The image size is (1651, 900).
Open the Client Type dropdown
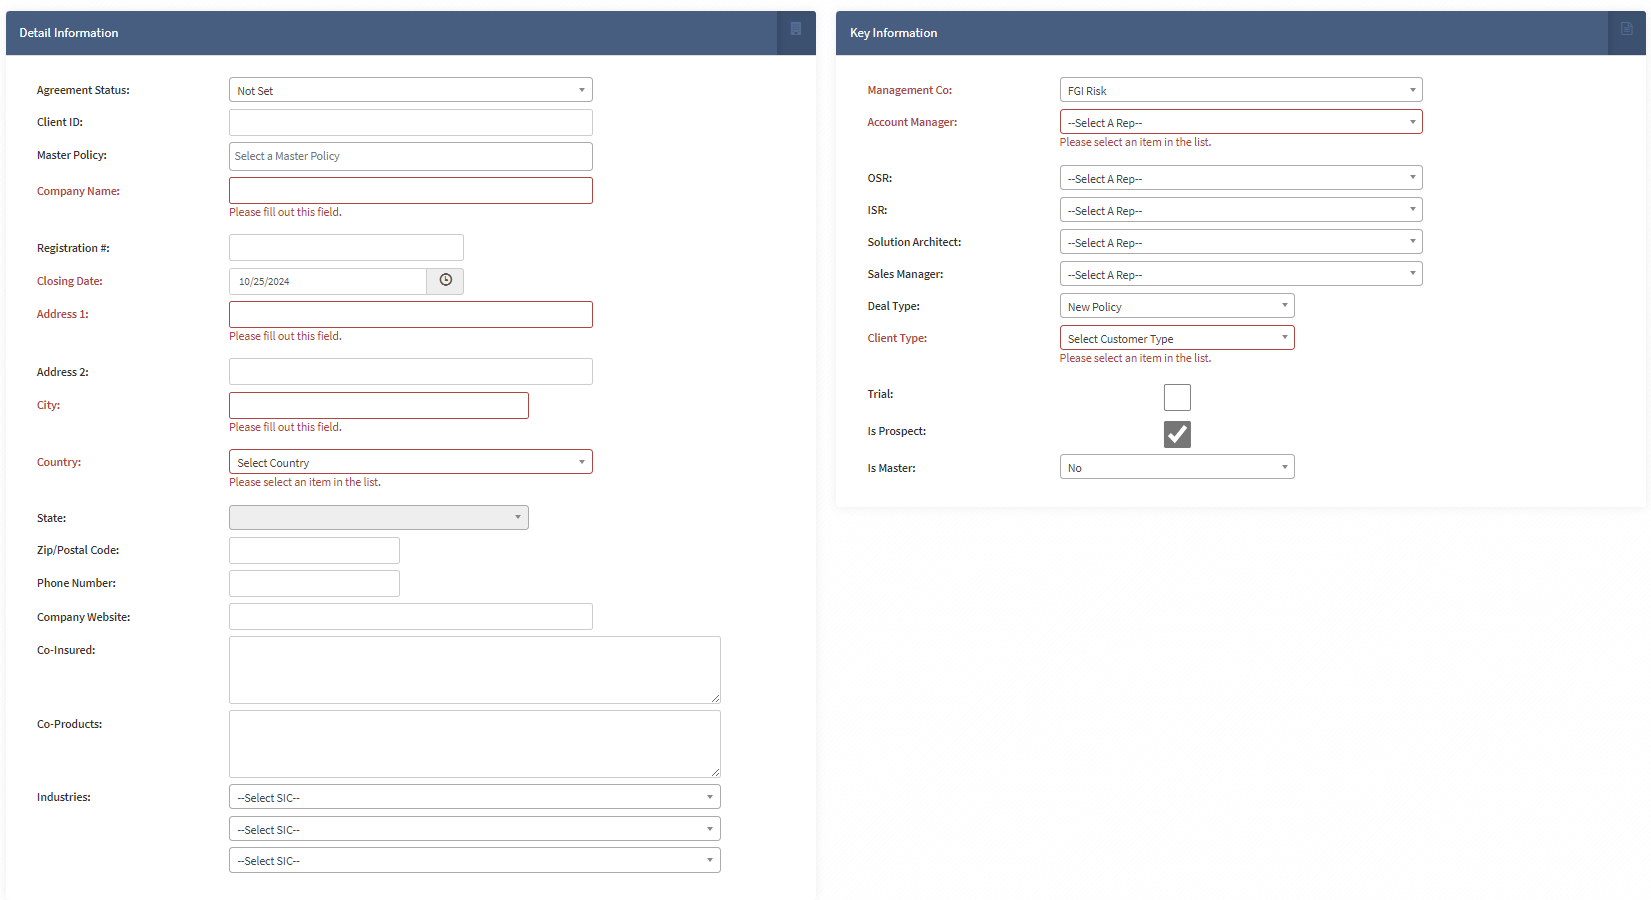pos(1177,338)
